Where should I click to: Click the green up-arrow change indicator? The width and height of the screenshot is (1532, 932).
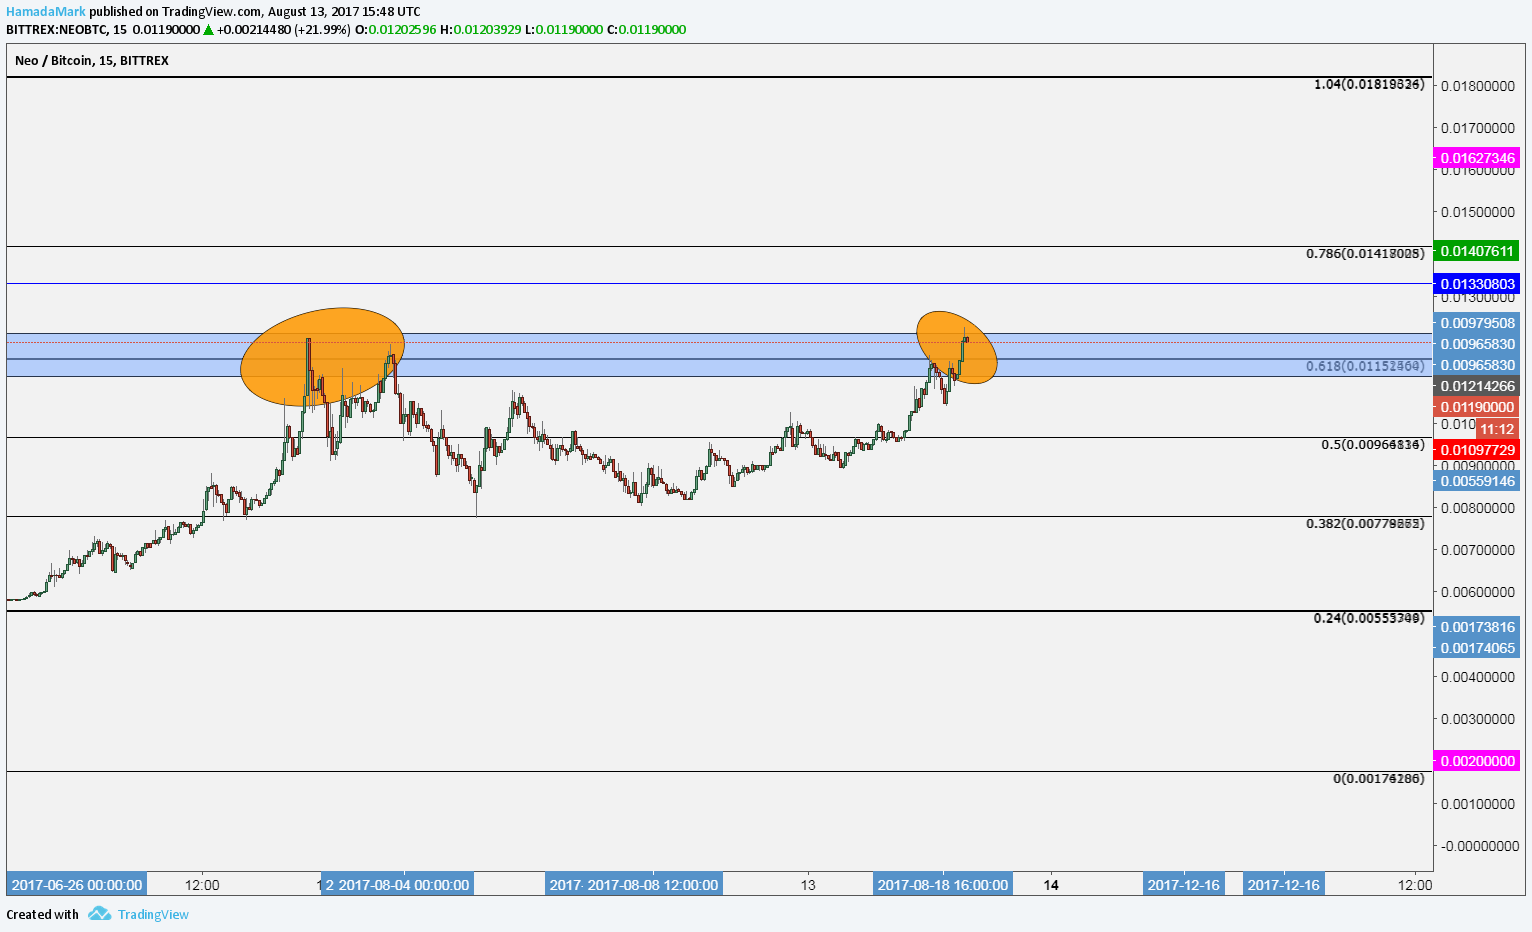point(209,29)
